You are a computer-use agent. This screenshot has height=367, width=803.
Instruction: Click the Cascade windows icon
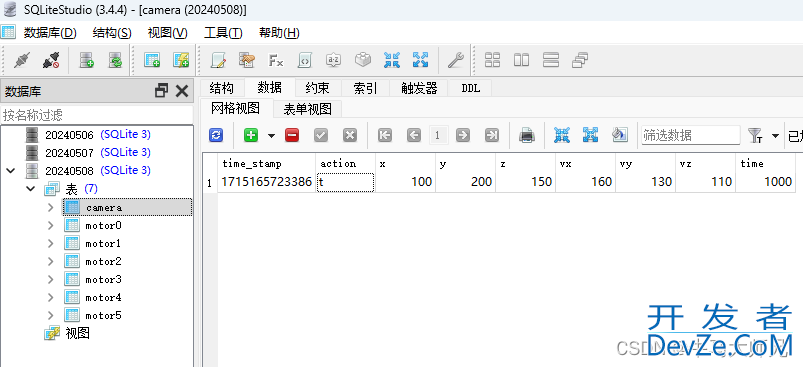[x=580, y=60]
